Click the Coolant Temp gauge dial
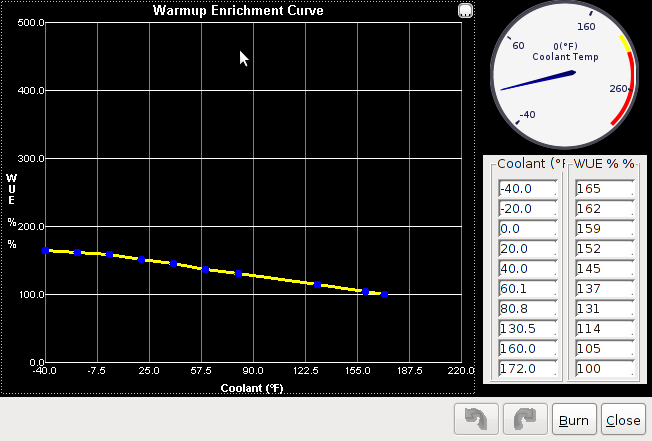This screenshot has width=652, height=441. [x=561, y=78]
